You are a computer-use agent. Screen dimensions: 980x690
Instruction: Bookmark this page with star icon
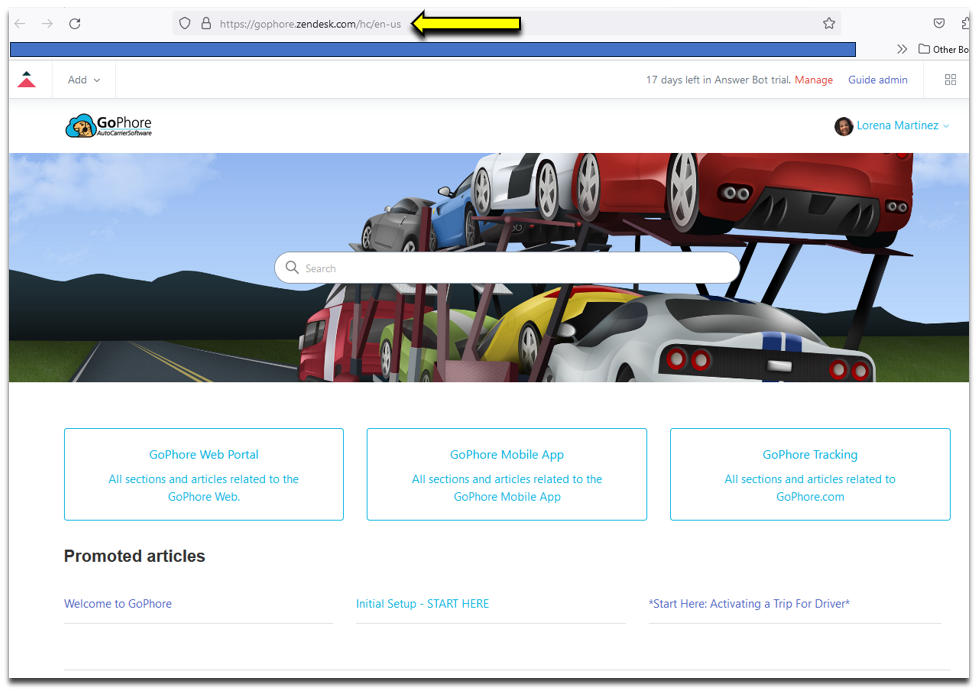coord(829,23)
